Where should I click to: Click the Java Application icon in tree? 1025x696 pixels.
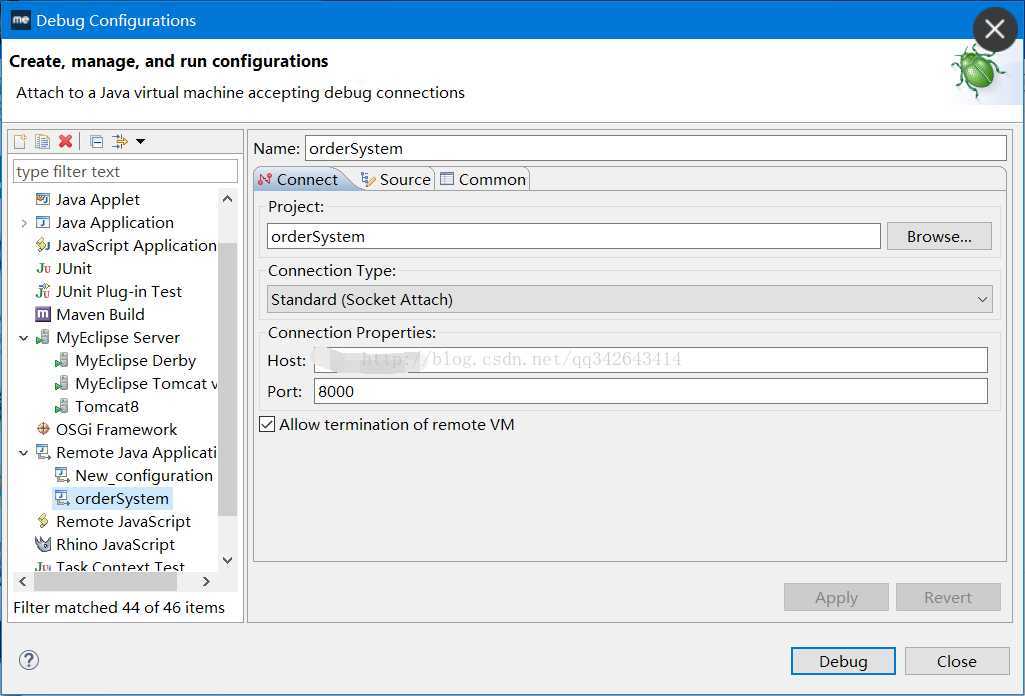[43, 222]
